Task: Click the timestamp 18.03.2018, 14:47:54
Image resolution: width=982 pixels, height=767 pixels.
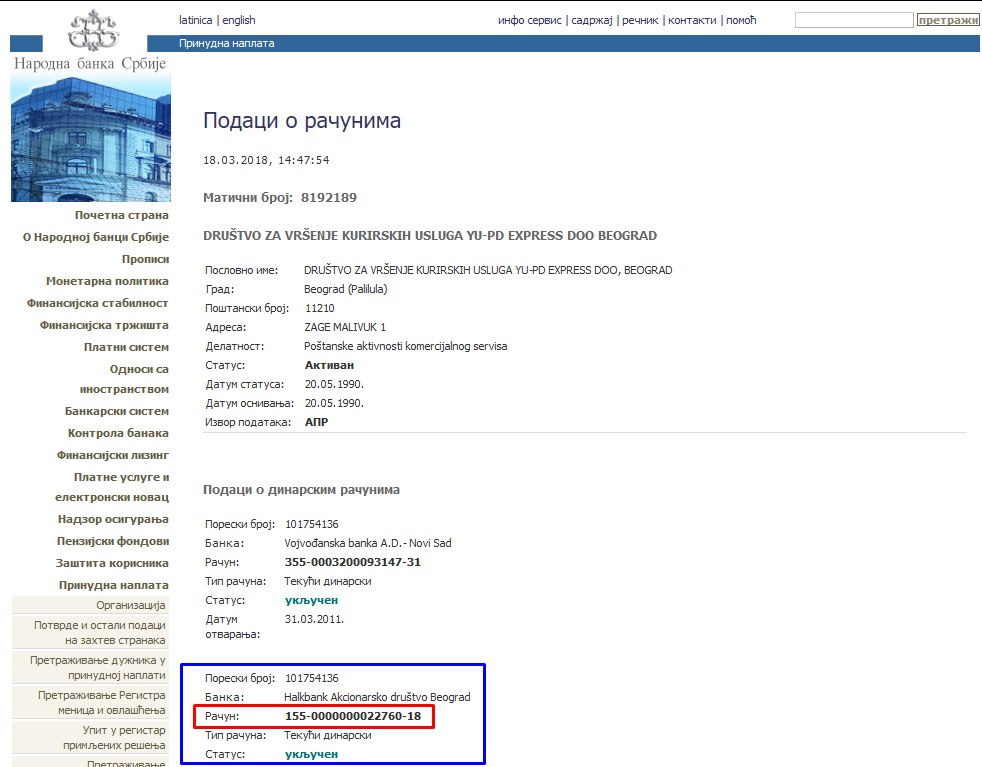Action: coord(266,160)
